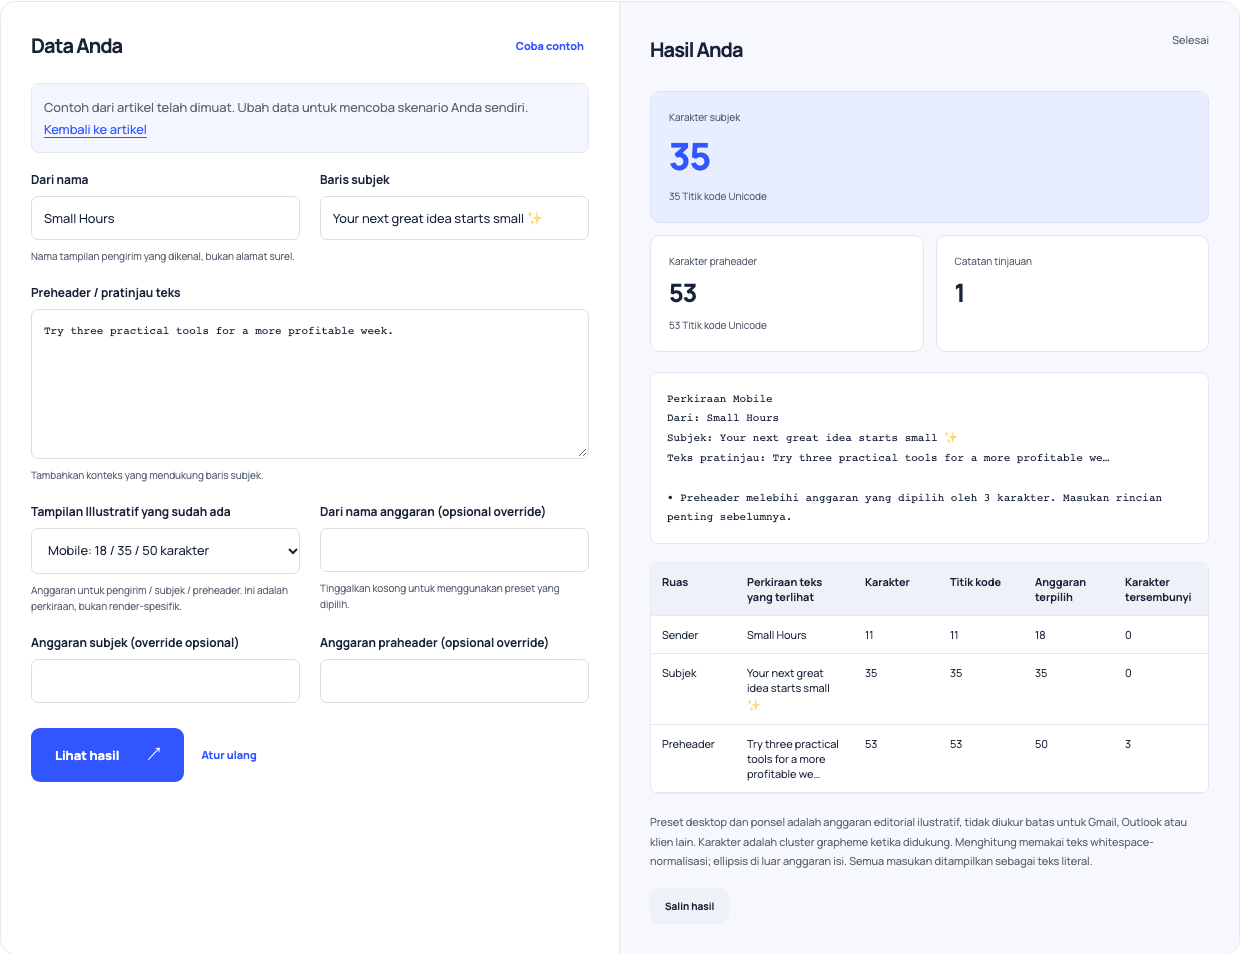Click the Salin hasil button
This screenshot has height=955, width=1240.
click(x=689, y=906)
